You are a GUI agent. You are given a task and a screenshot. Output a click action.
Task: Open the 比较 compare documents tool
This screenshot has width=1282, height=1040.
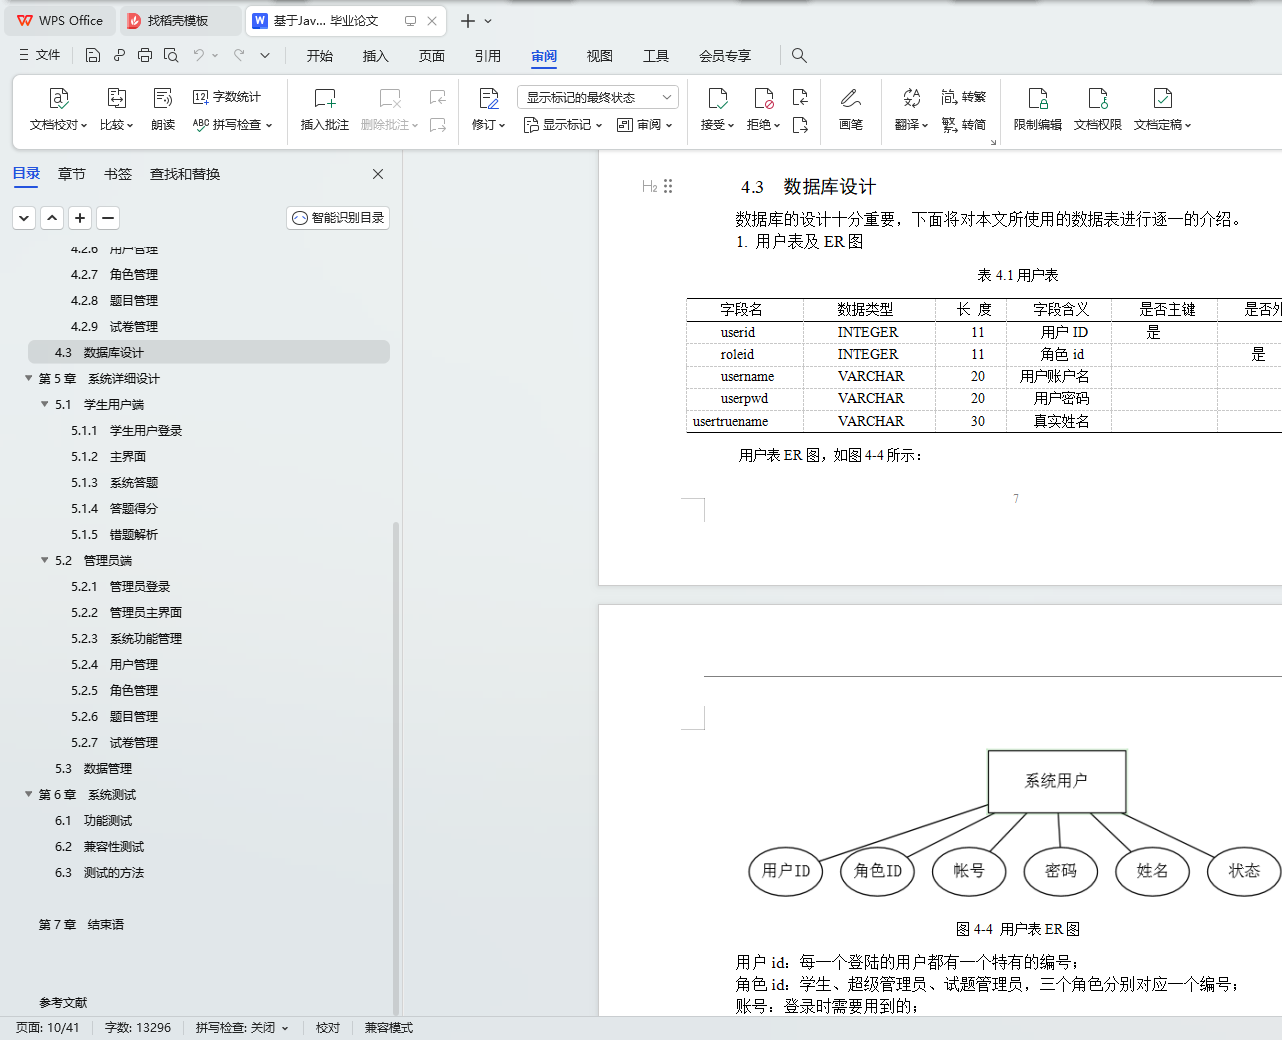pos(116,110)
